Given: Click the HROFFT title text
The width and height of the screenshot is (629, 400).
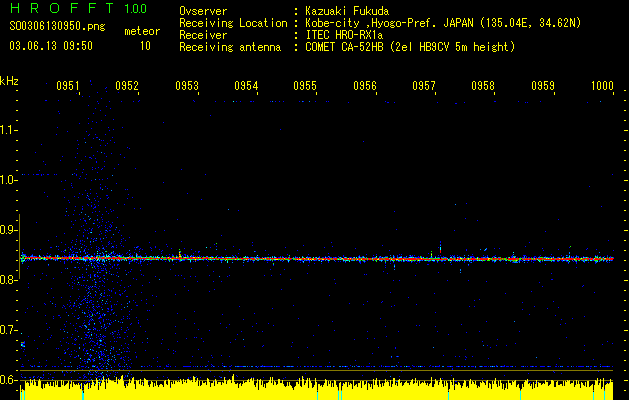Looking at the screenshot, I should click(x=62, y=8).
